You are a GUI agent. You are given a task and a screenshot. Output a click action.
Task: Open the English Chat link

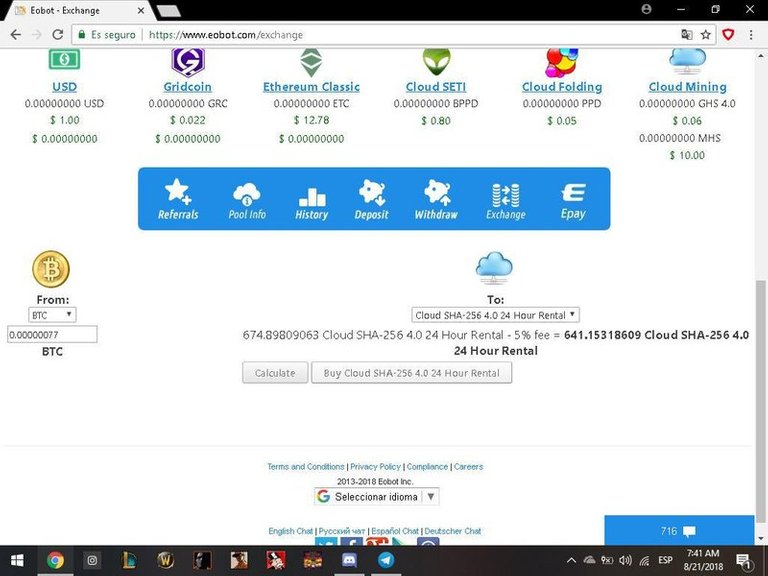point(290,531)
